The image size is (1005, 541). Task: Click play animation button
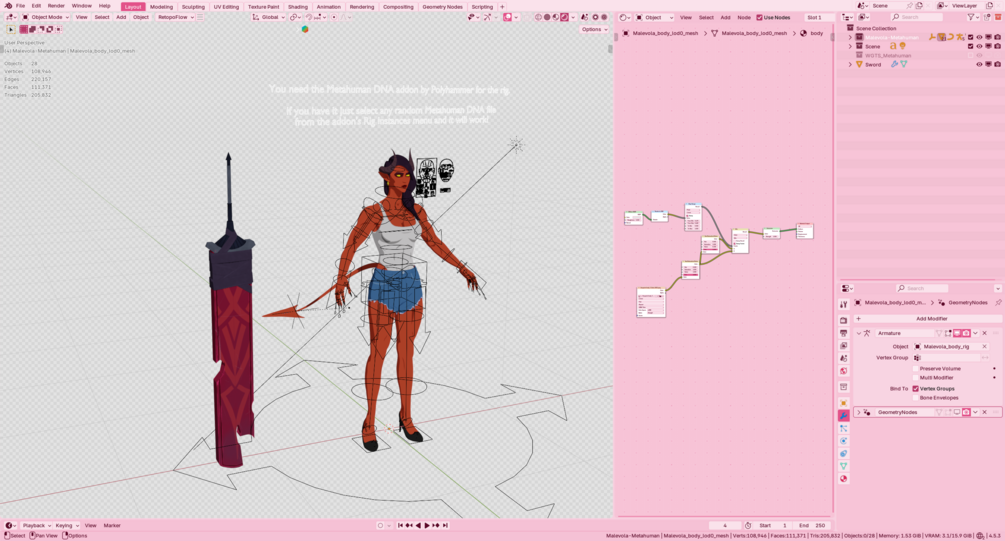(x=427, y=526)
